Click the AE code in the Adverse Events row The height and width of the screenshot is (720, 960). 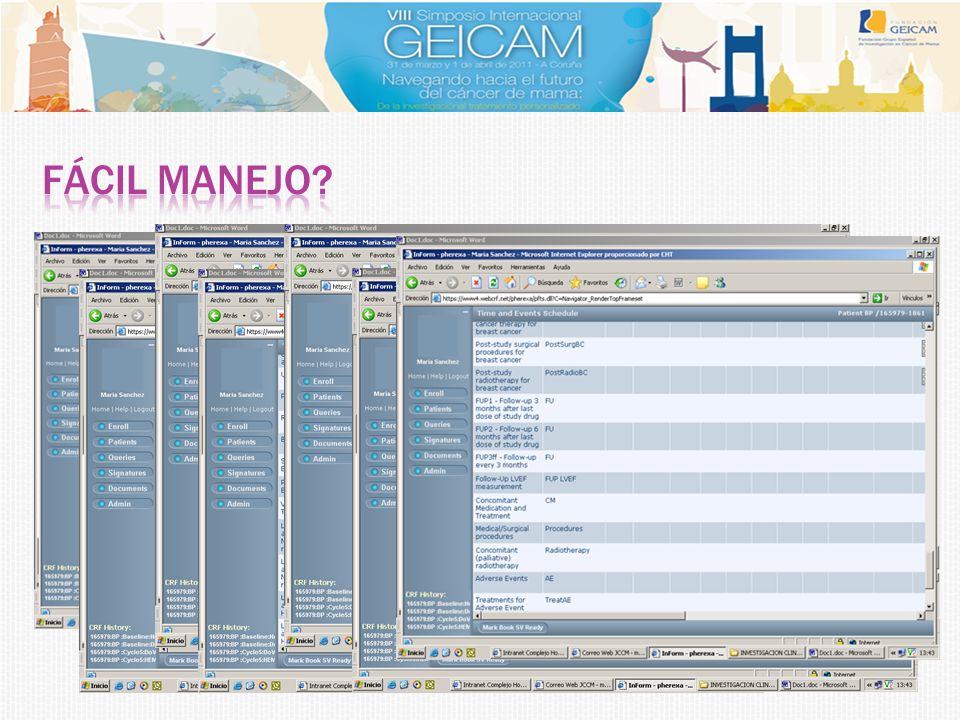click(x=549, y=579)
